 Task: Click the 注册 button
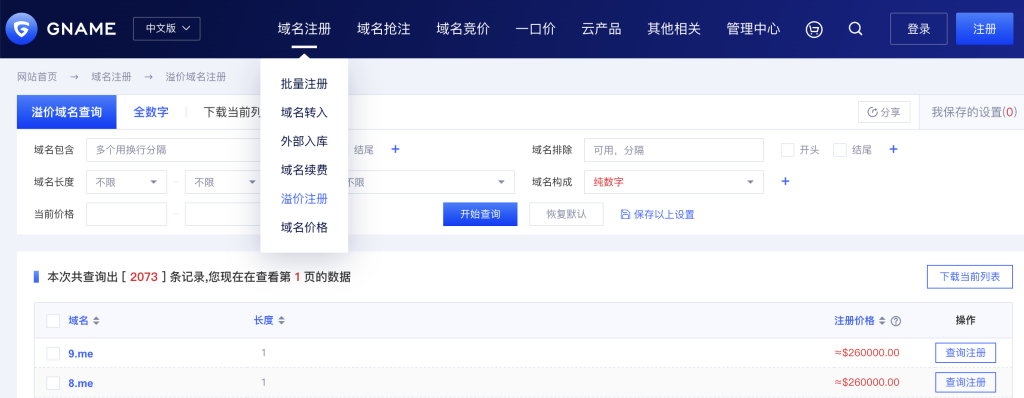click(x=985, y=29)
